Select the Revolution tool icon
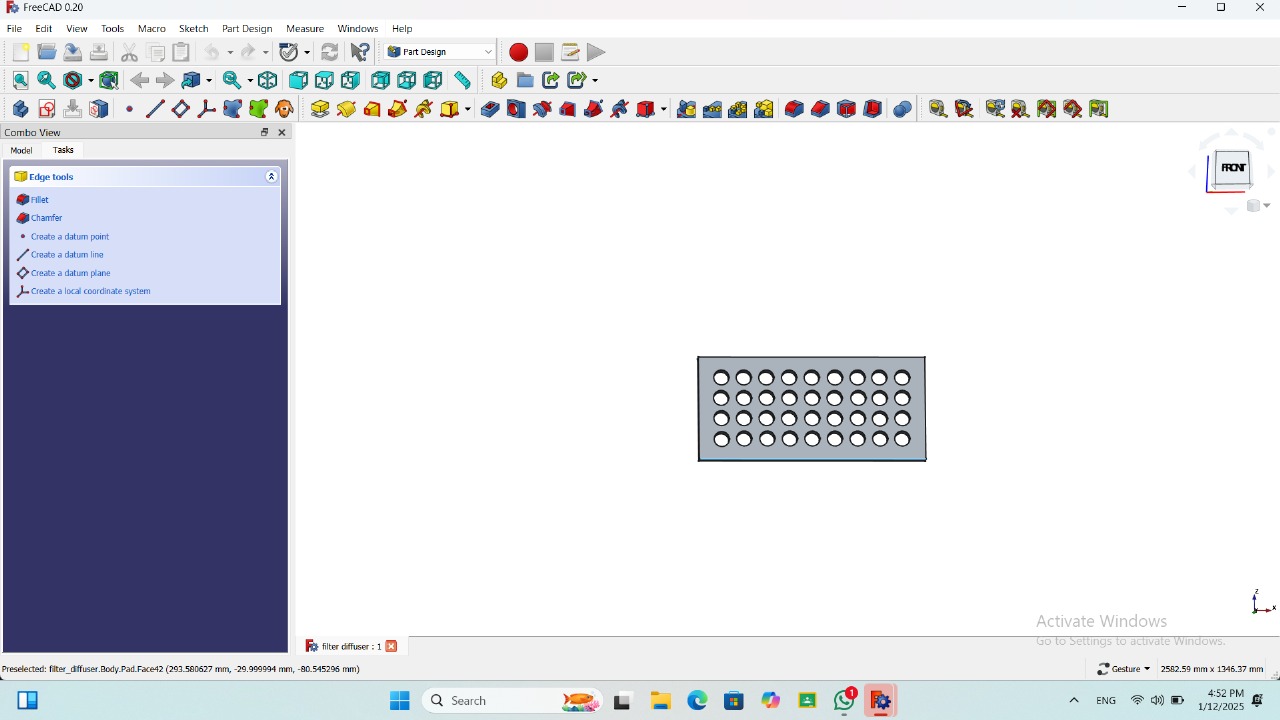The image size is (1280, 720). [x=346, y=109]
